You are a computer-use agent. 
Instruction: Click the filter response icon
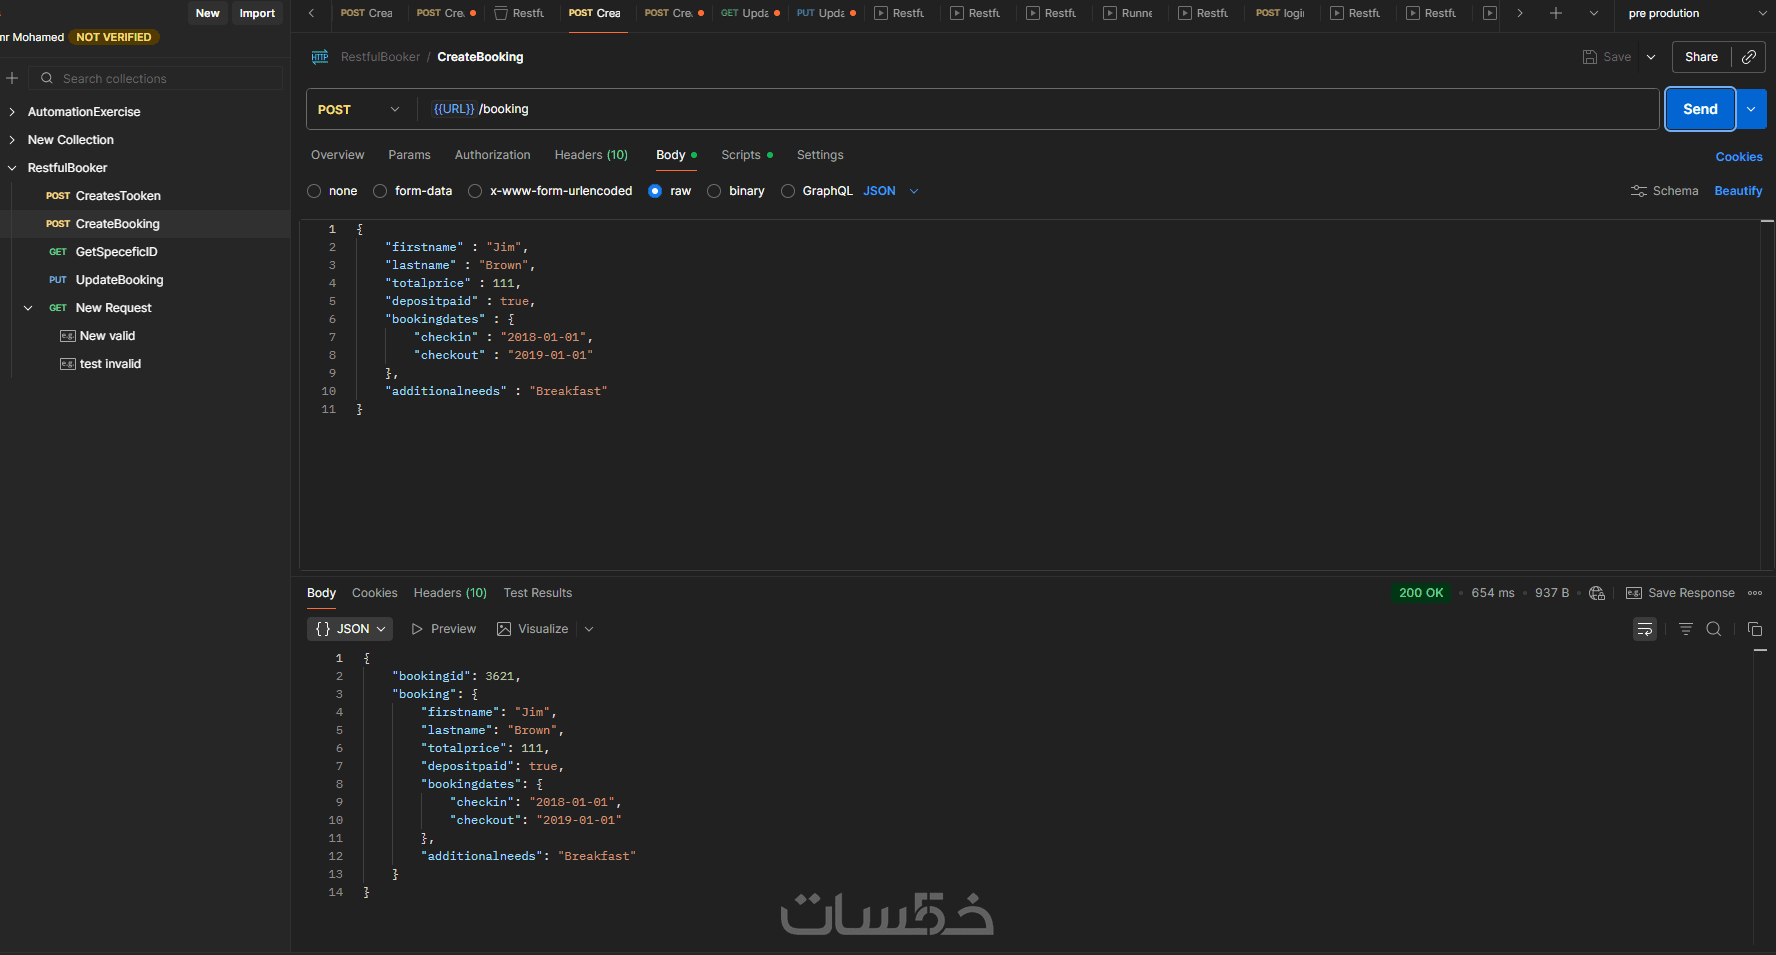(x=1686, y=629)
